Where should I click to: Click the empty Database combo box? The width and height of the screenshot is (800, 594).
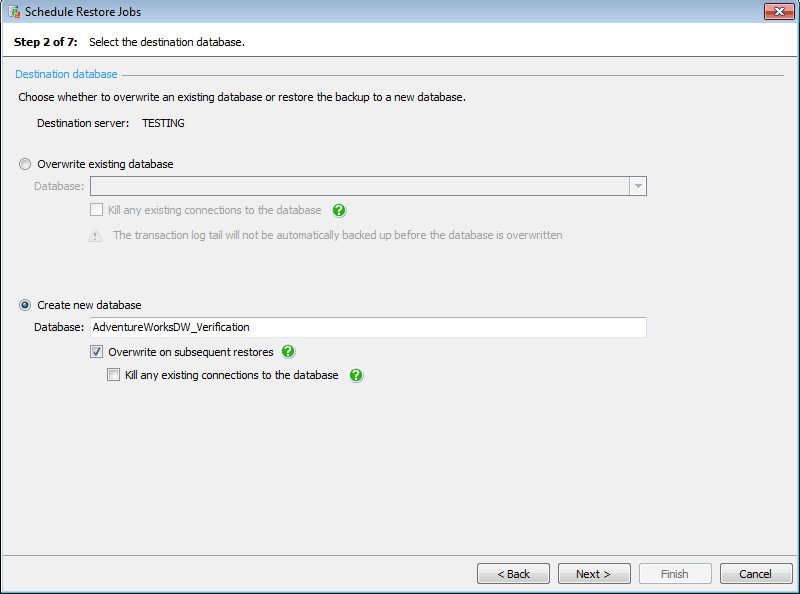(x=360, y=185)
